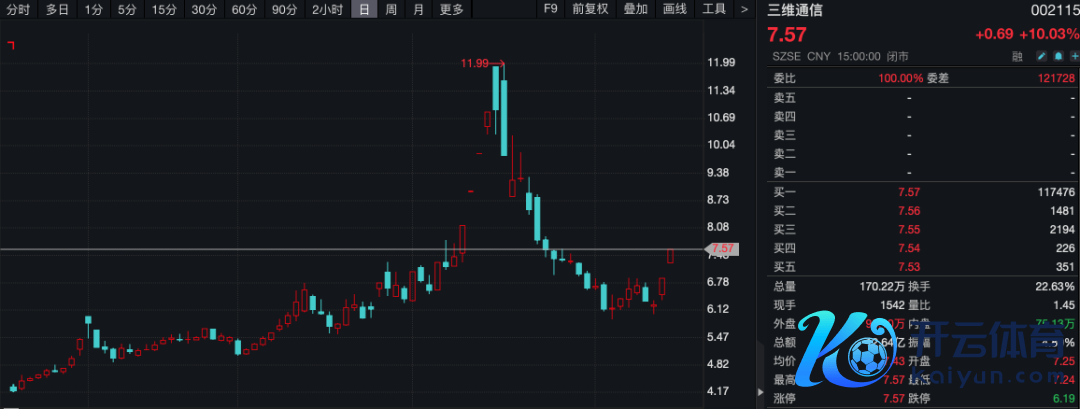Click the 融 margin trading indicator

[x=1017, y=57]
